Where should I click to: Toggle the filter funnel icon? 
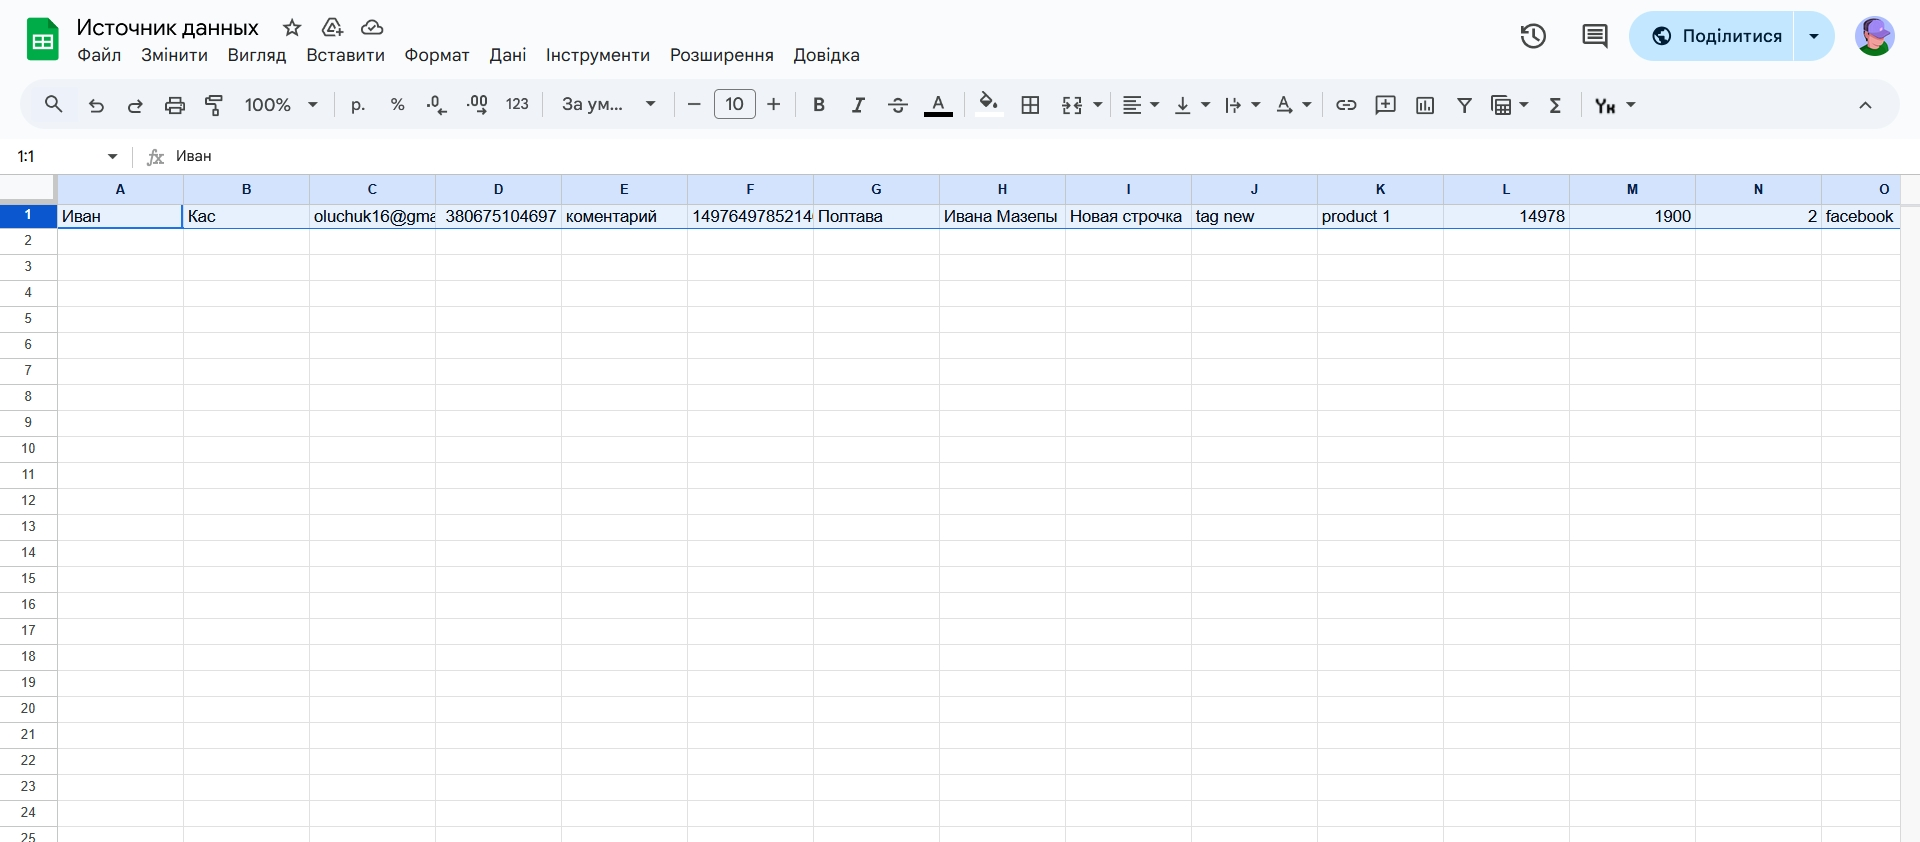pyautogui.click(x=1465, y=105)
